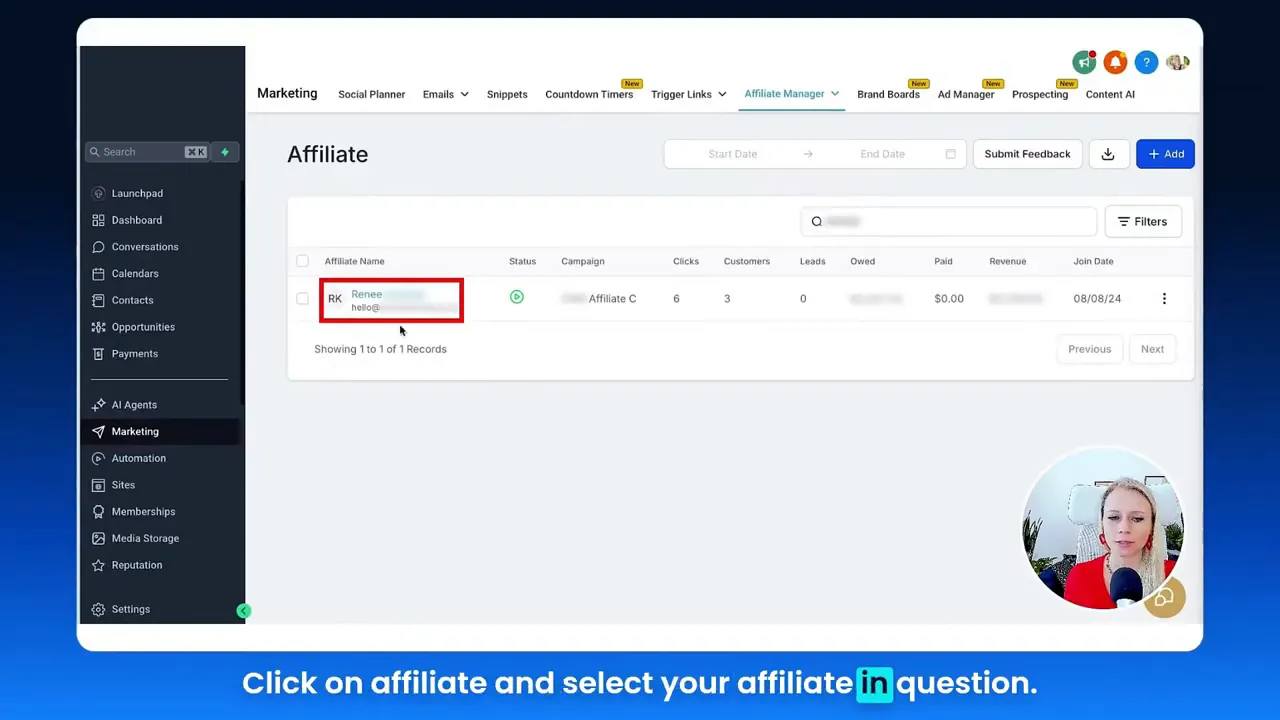The image size is (1280, 720).
Task: Open the three-dot menu for Renee
Action: [x=1164, y=298]
